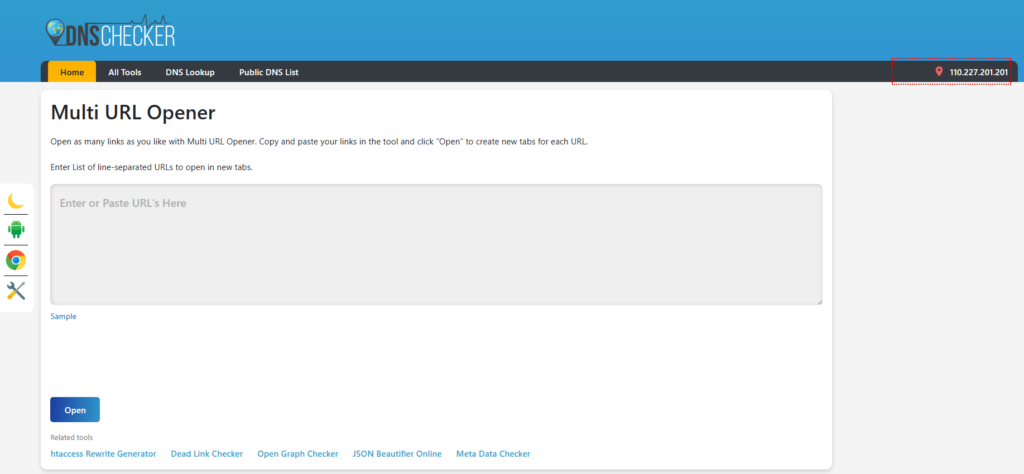The image size is (1024, 474).
Task: Grab the textarea resize handle corner
Action: click(x=818, y=301)
